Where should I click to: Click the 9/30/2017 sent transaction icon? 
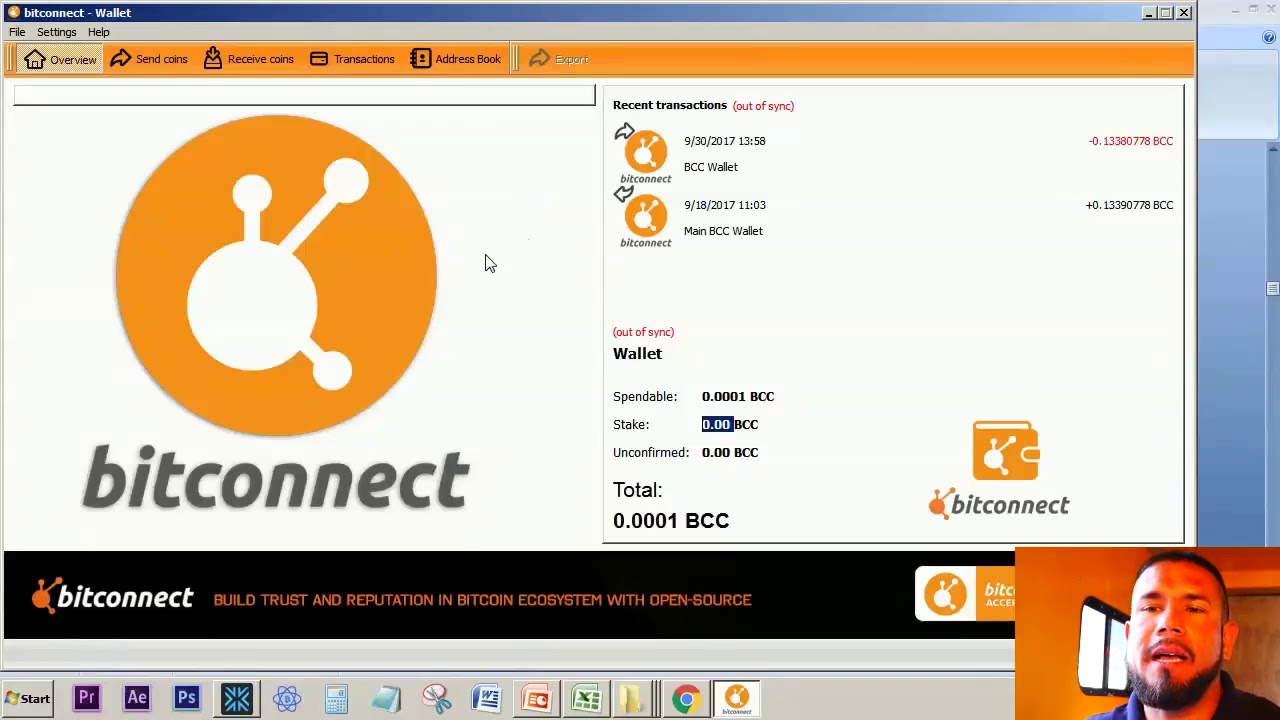click(645, 155)
